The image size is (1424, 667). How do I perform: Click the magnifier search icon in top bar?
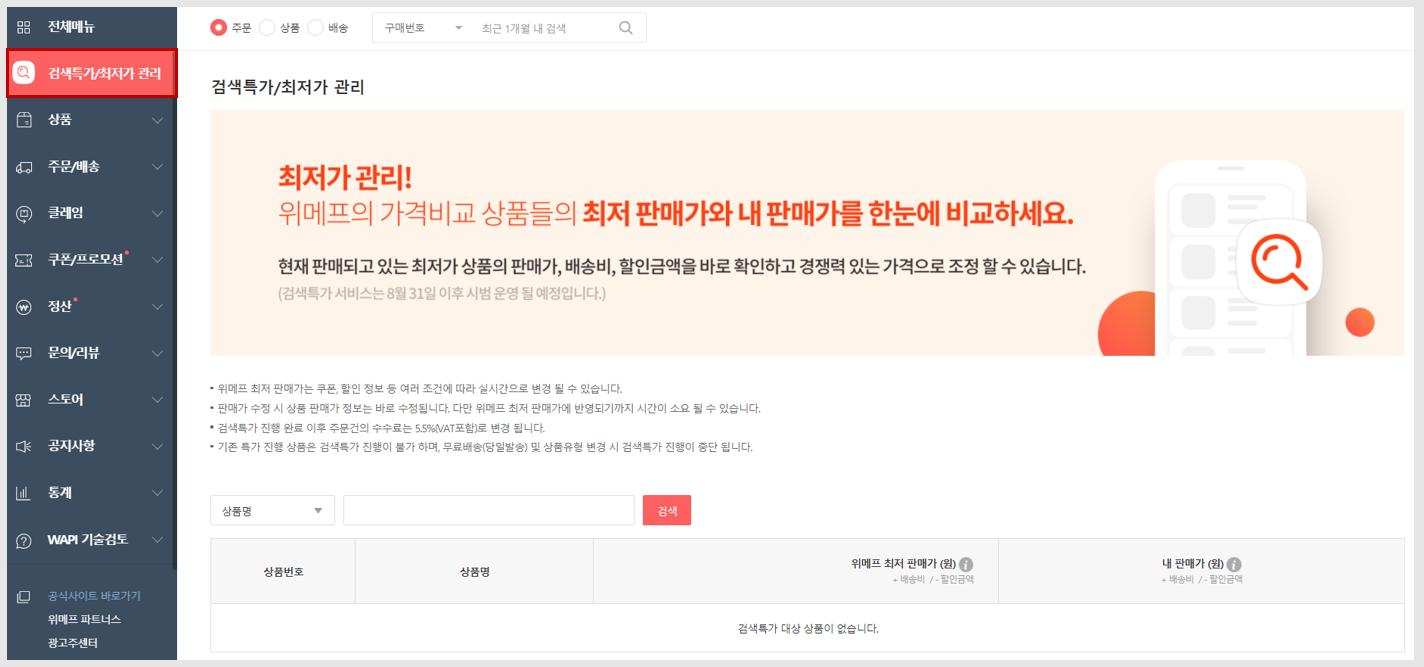point(626,28)
